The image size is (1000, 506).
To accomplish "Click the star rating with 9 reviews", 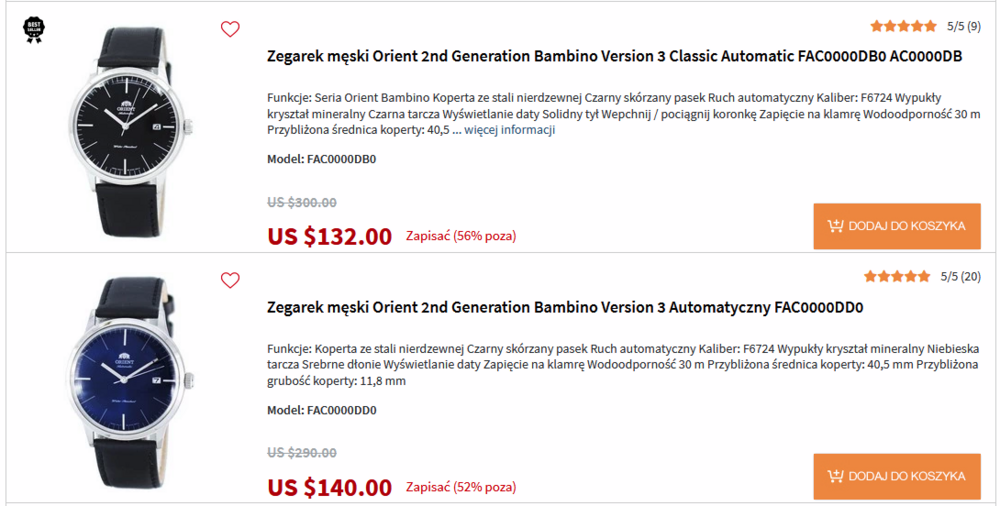I will click(903, 26).
